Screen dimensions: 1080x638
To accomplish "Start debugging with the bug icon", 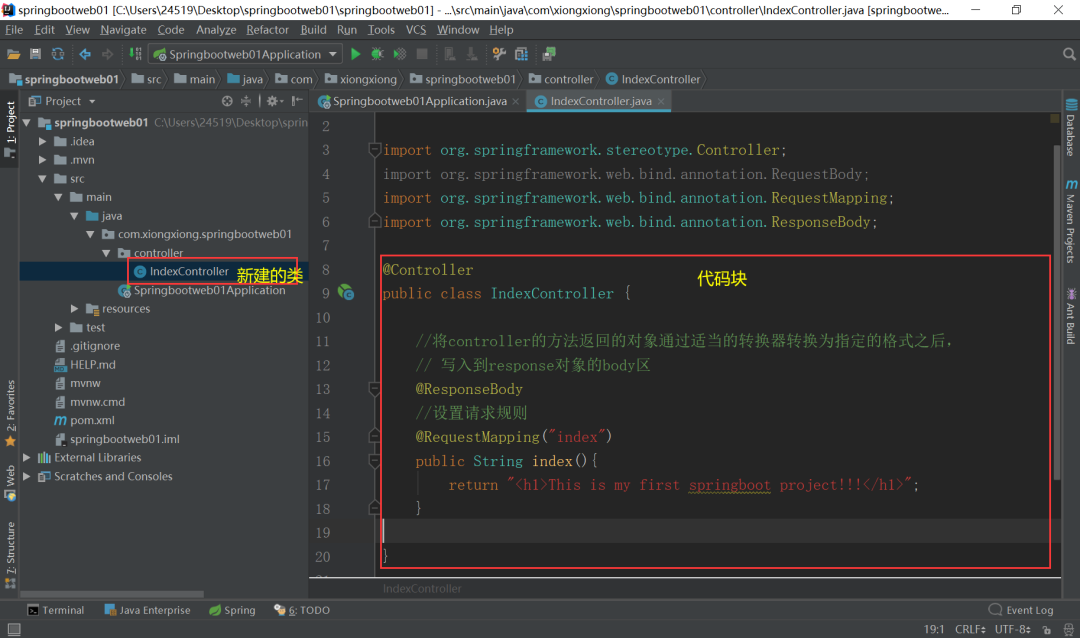I will [377, 54].
